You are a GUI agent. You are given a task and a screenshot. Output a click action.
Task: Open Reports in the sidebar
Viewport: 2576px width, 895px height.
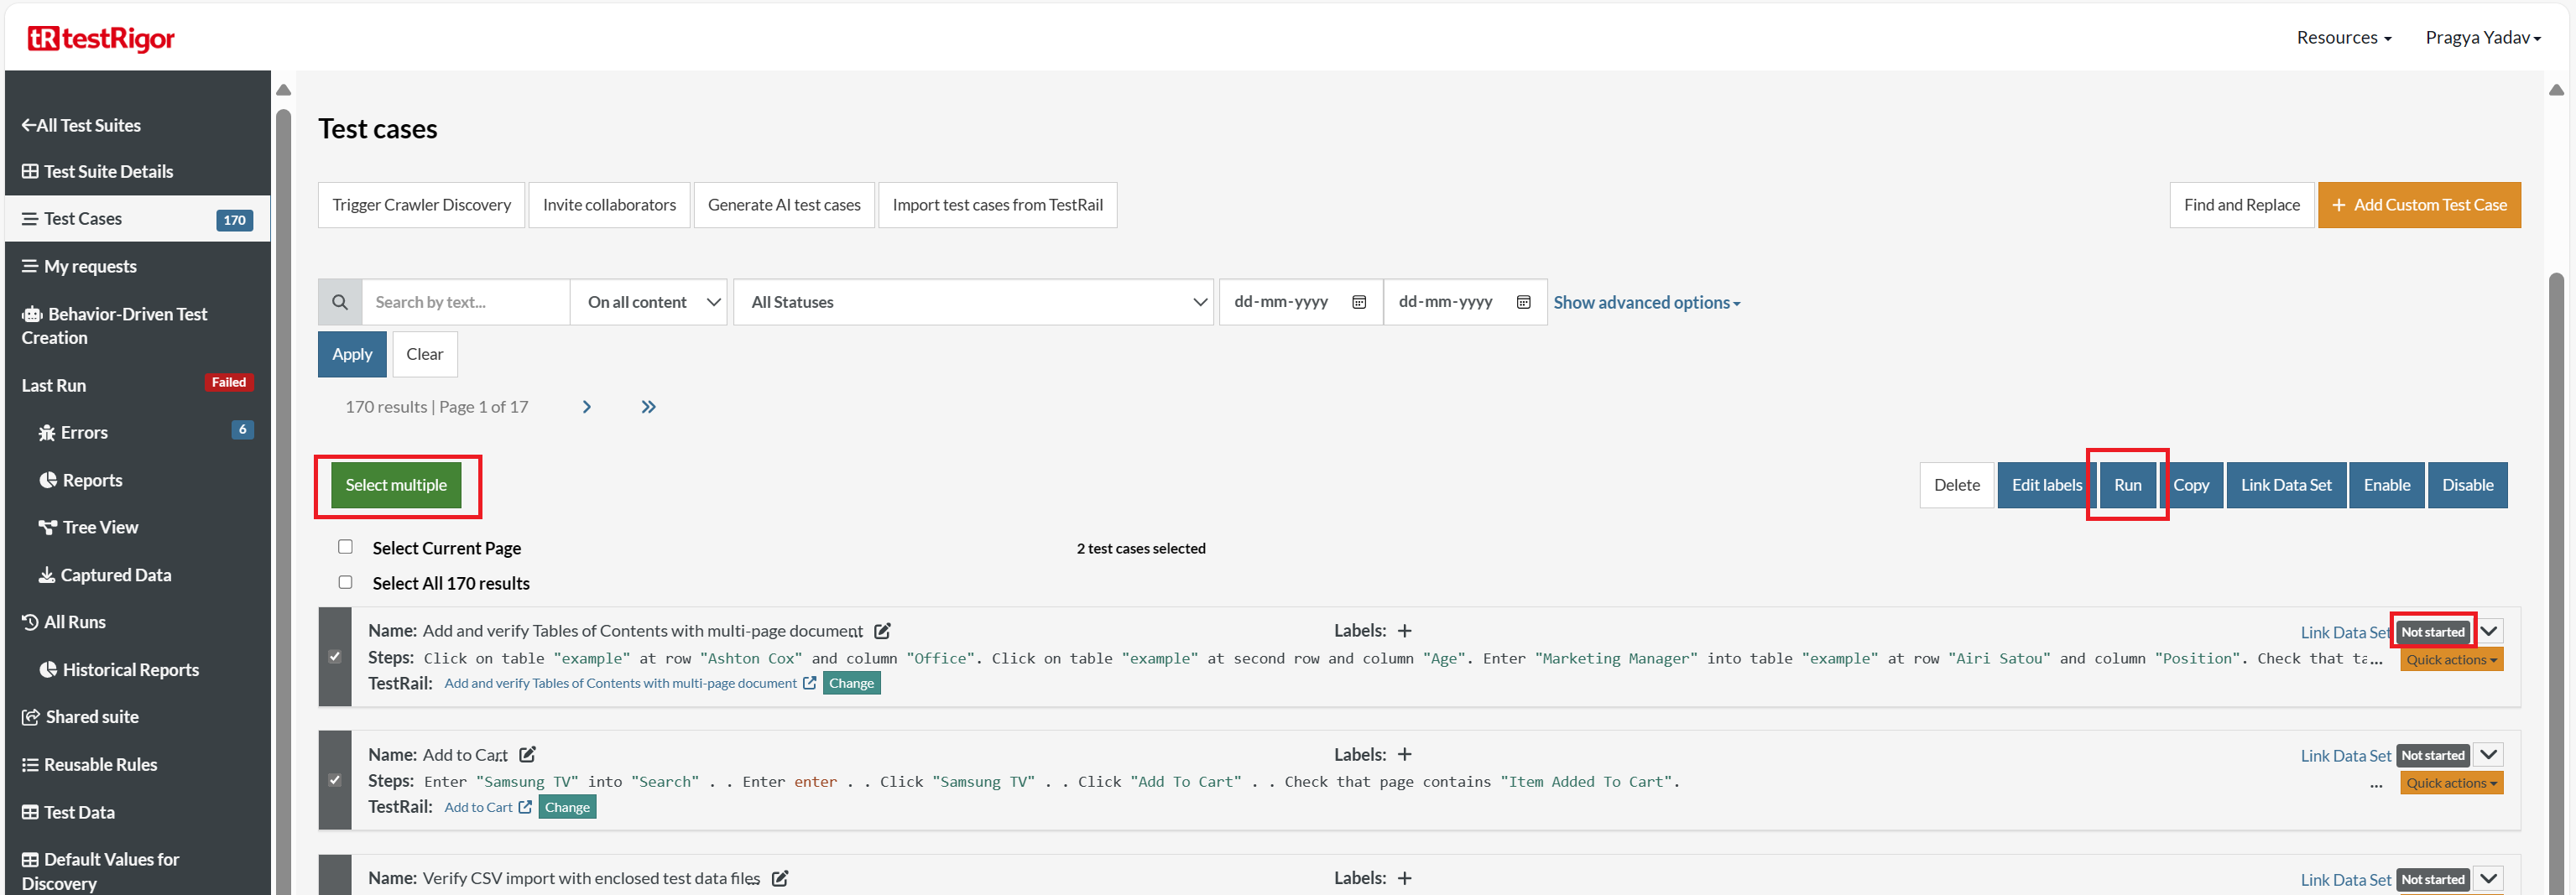[92, 480]
